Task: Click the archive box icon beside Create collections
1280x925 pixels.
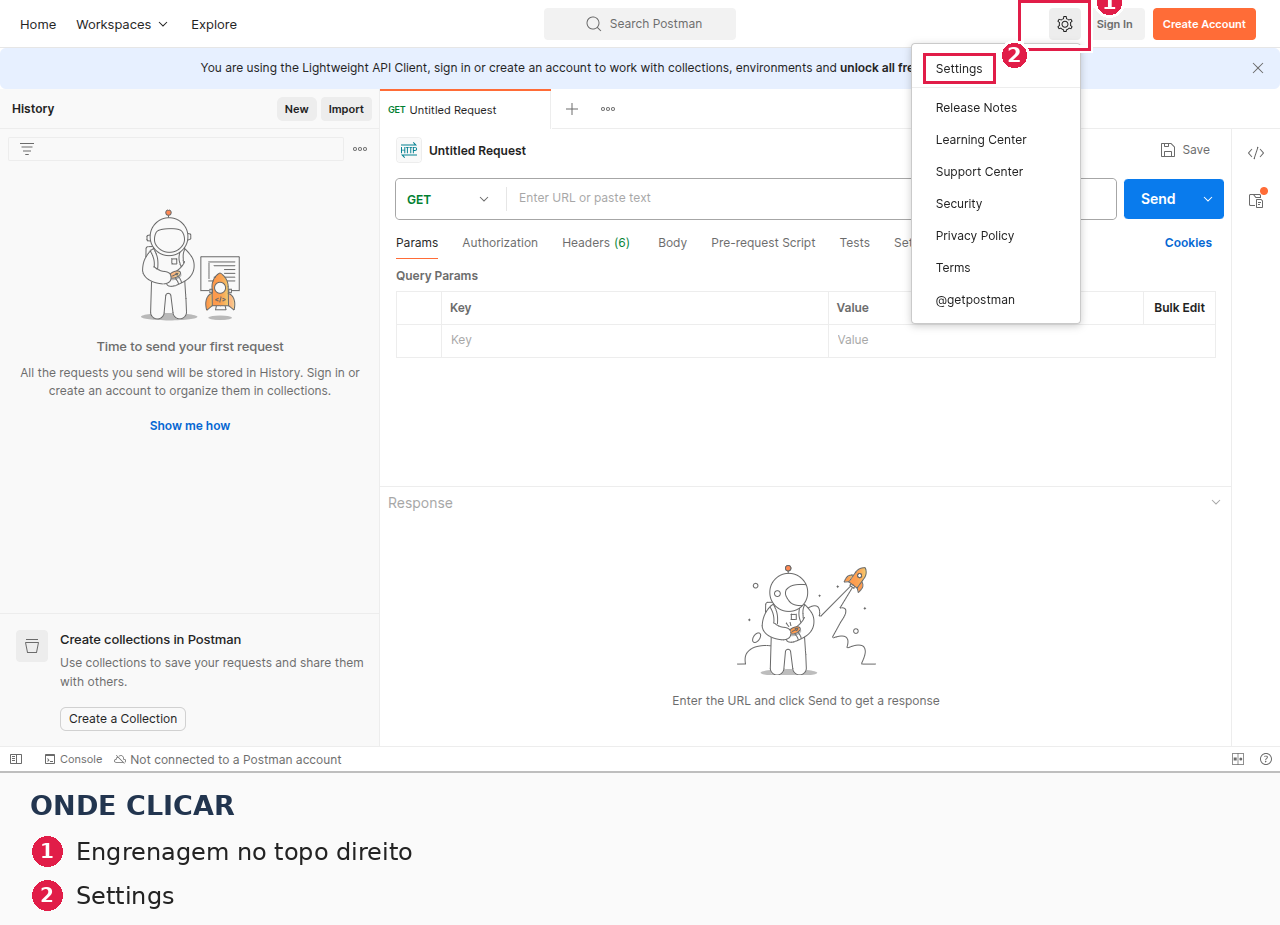Action: 32,646
